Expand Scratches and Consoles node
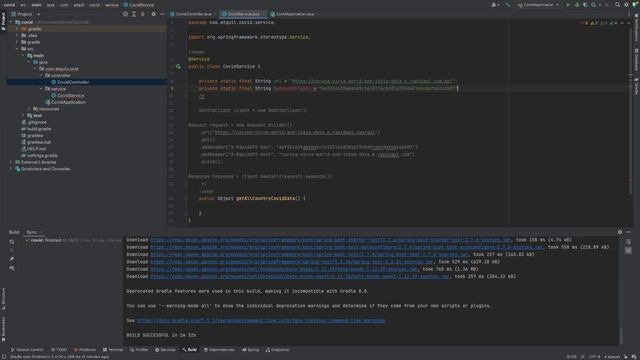Screen dimensions: 640x360 (11, 169)
